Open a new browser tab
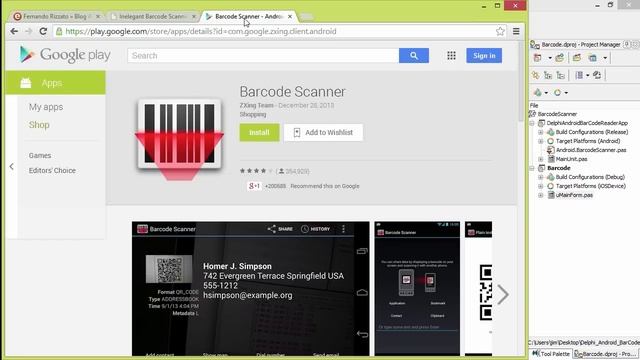 click(307, 17)
